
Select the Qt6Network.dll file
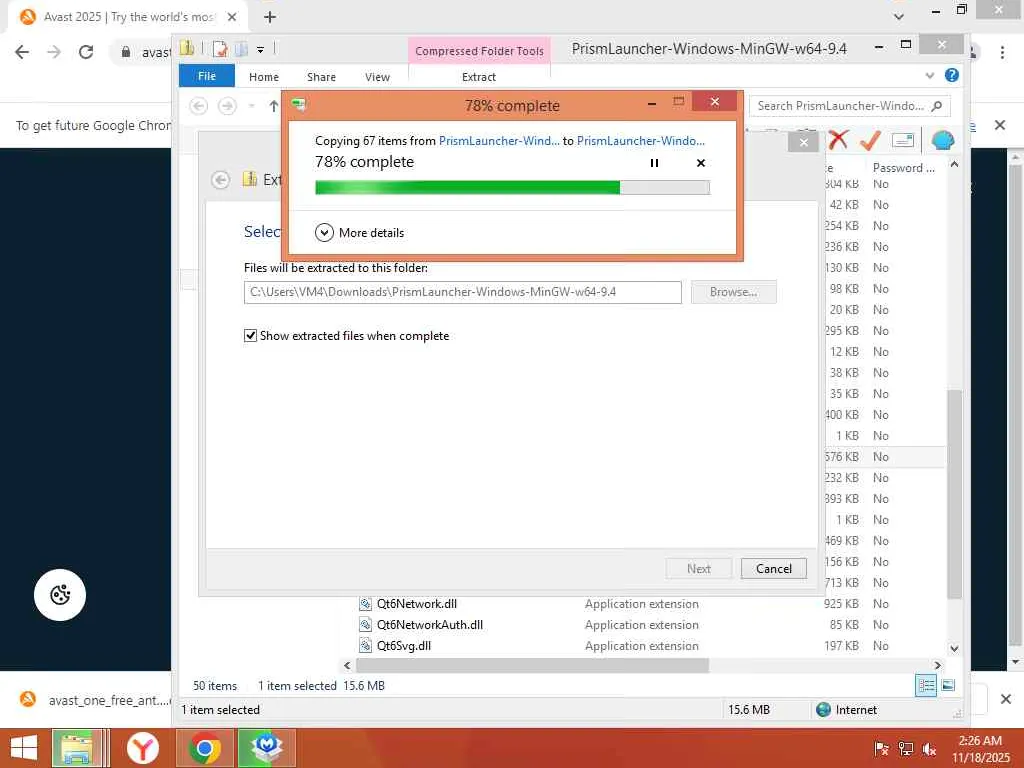tap(416, 604)
